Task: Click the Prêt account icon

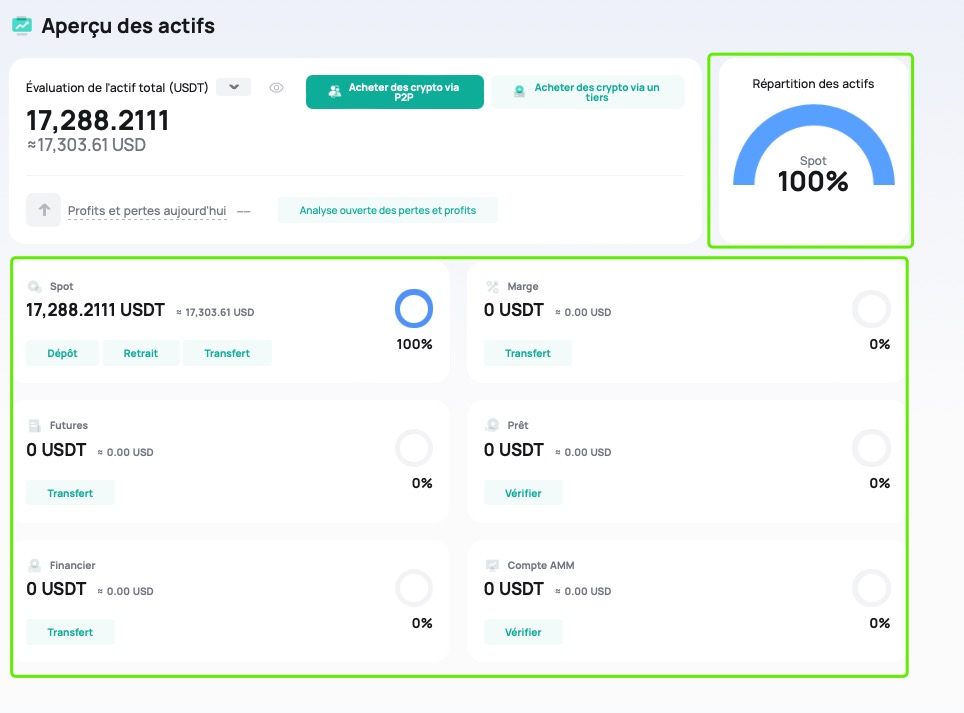Action: pyautogui.click(x=492, y=426)
